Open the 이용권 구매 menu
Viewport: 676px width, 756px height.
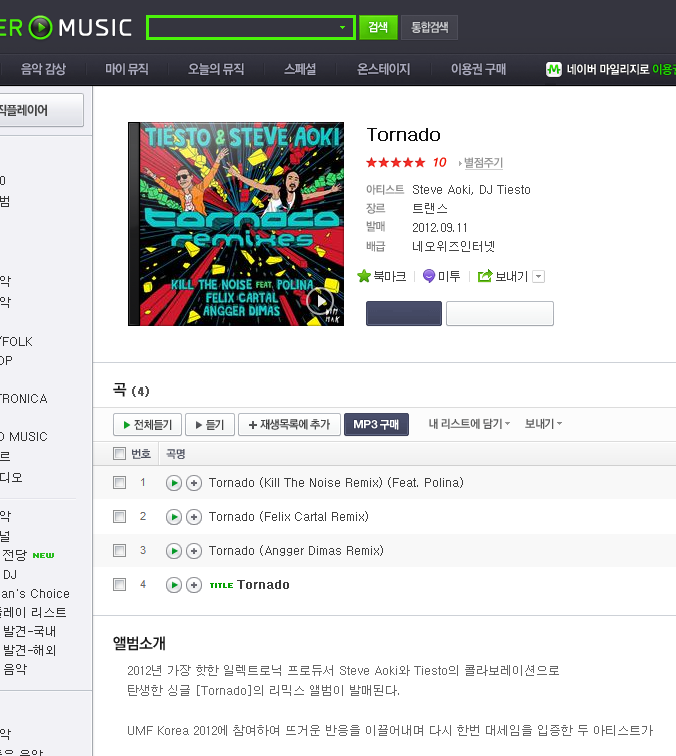pos(478,69)
